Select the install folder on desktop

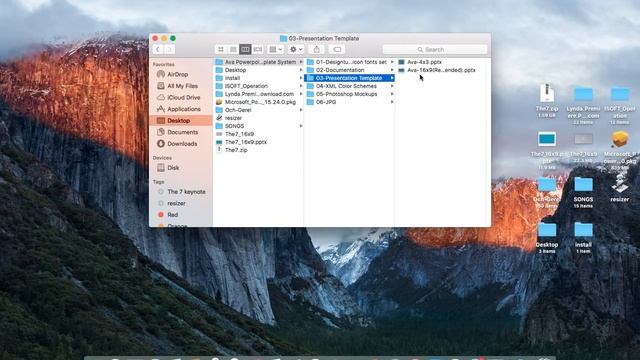pyautogui.click(x=583, y=230)
